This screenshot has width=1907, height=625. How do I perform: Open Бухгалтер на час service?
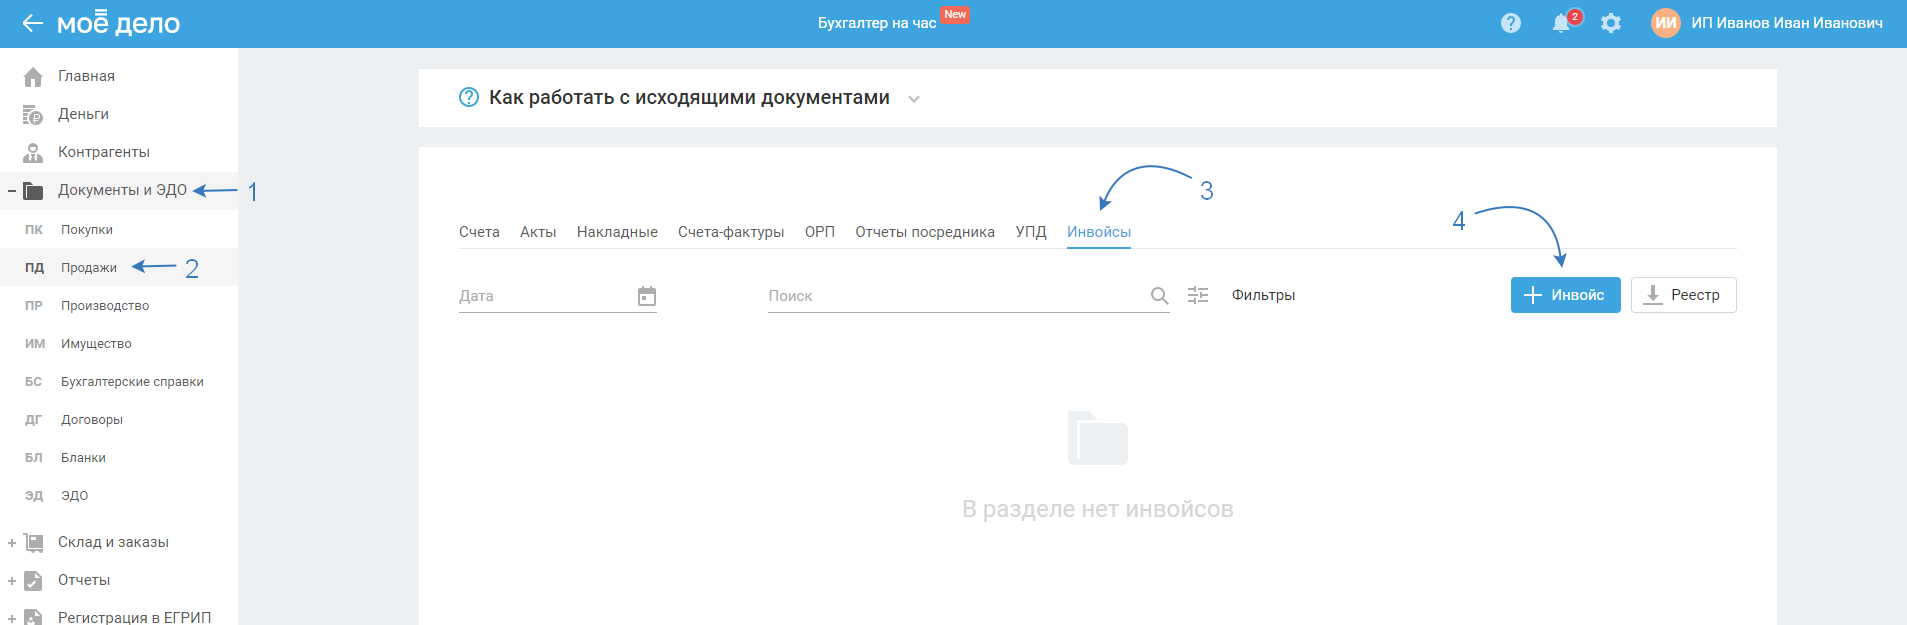point(877,23)
